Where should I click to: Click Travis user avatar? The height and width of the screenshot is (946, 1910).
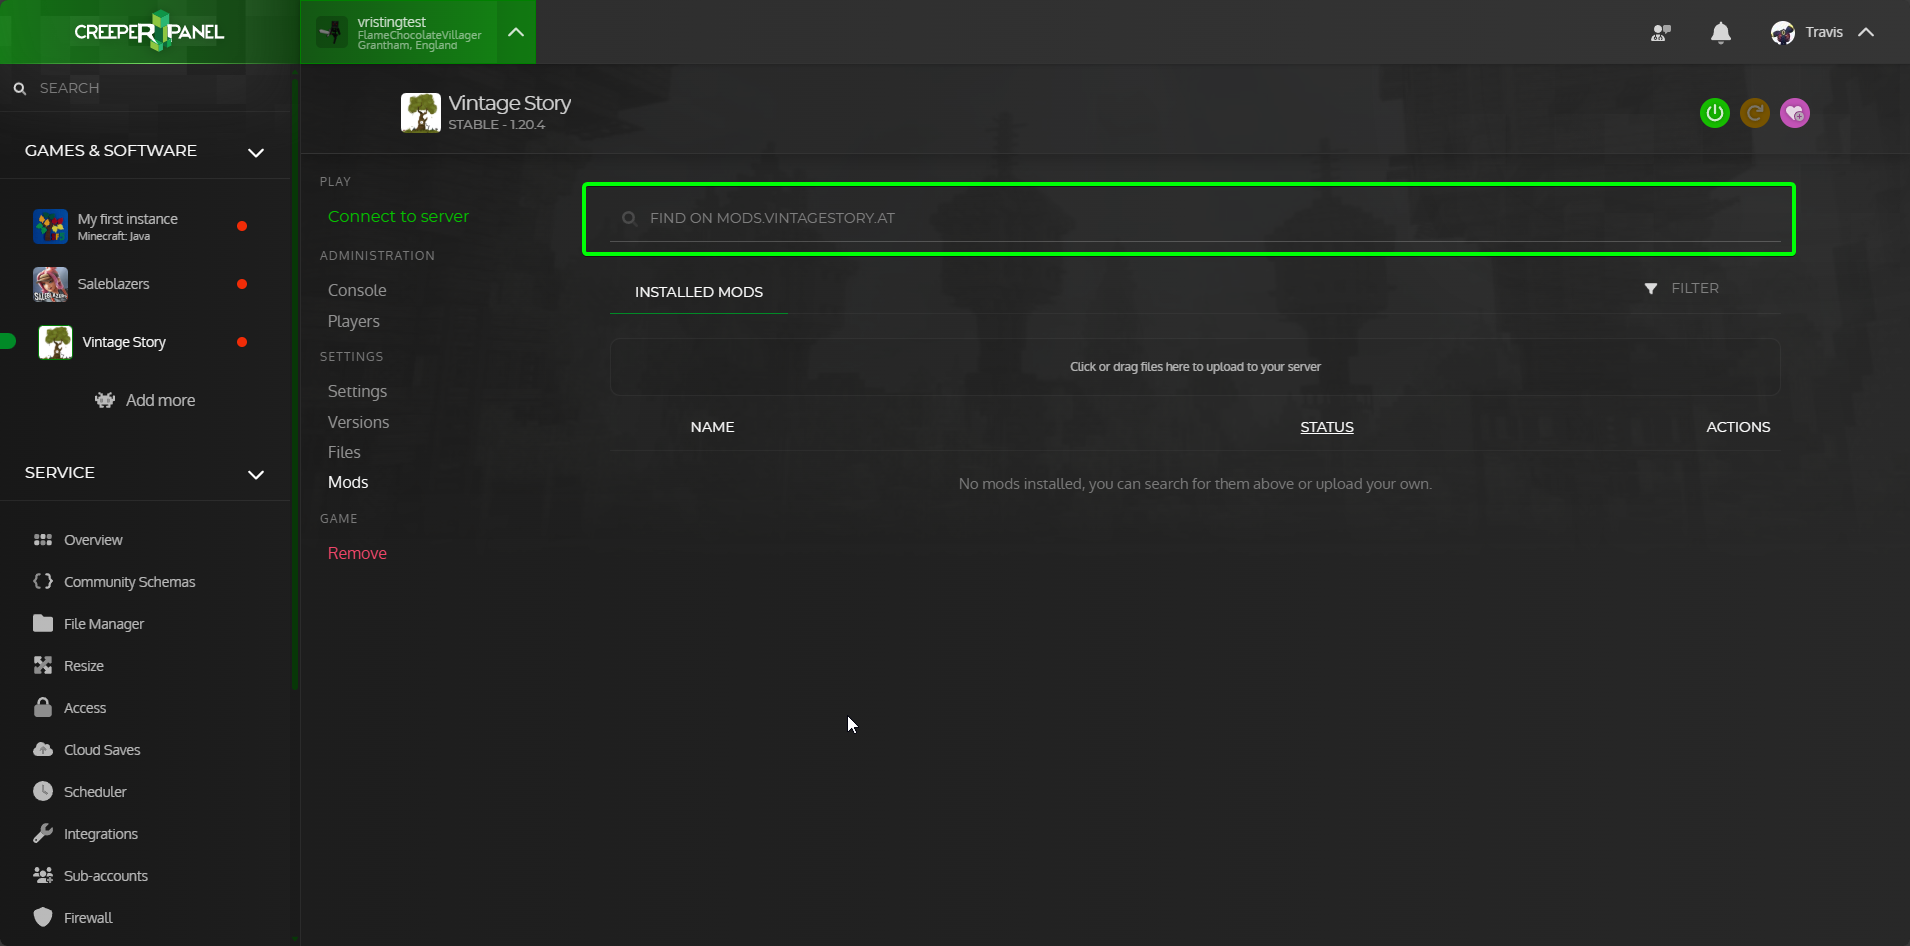pyautogui.click(x=1783, y=33)
